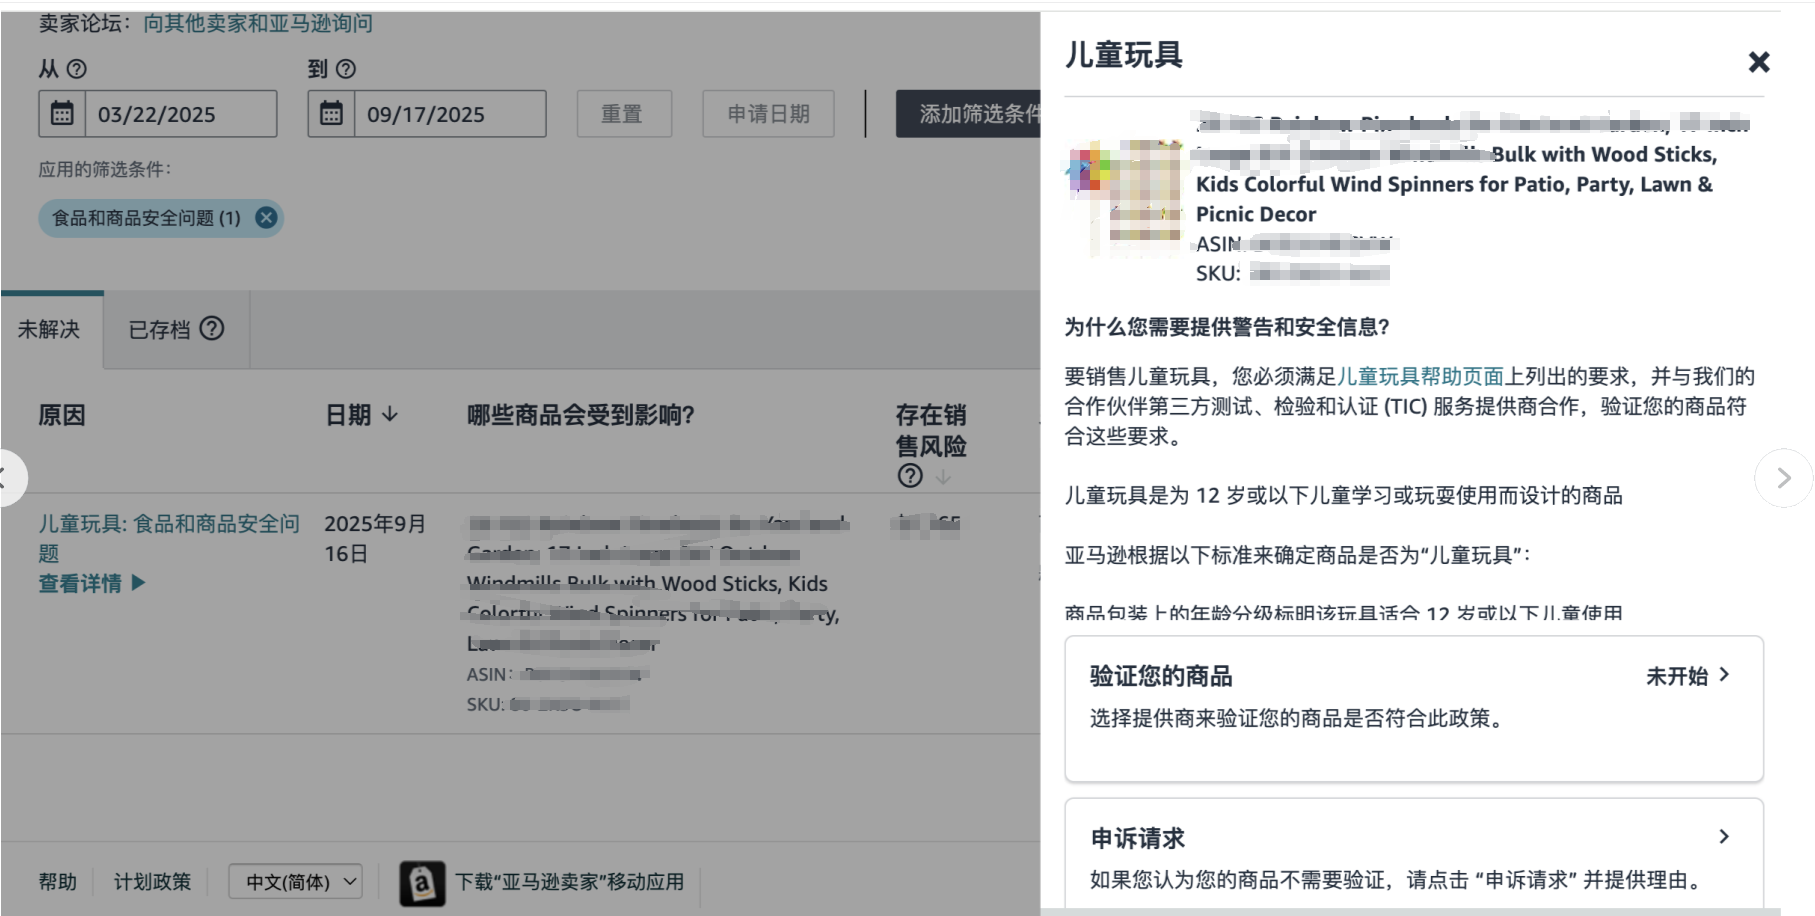Remove the 食品和商品安全问题 filter chip
The height and width of the screenshot is (916, 1815).
(x=266, y=218)
